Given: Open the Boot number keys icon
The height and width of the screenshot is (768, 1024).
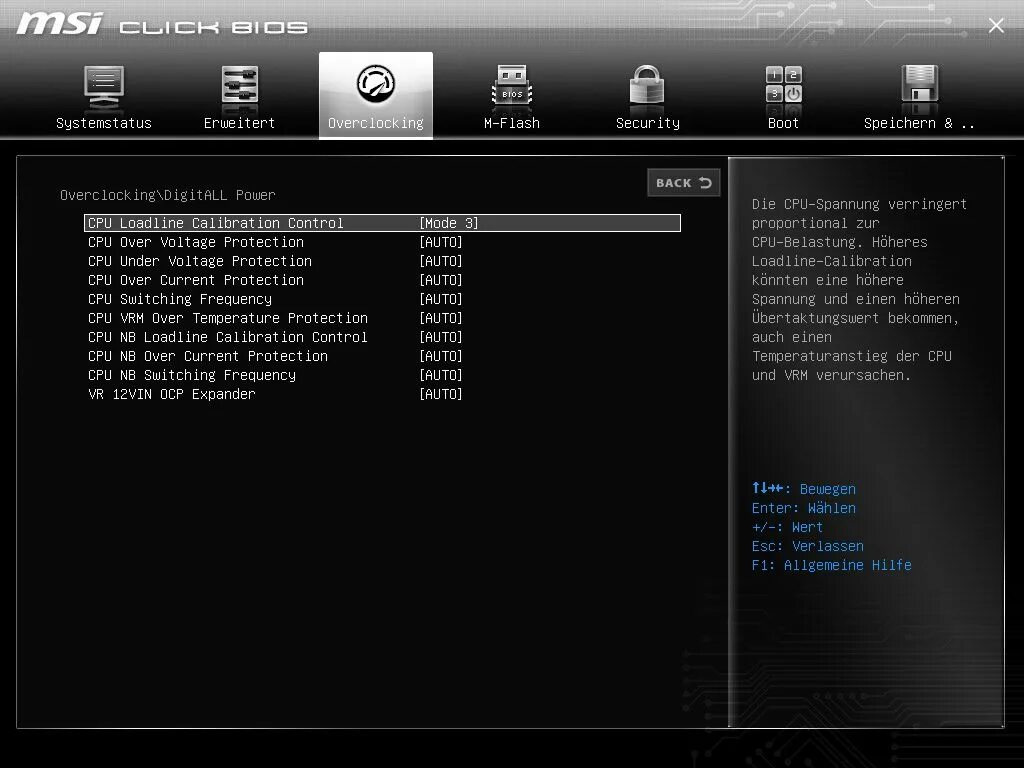Looking at the screenshot, I should tap(784, 84).
